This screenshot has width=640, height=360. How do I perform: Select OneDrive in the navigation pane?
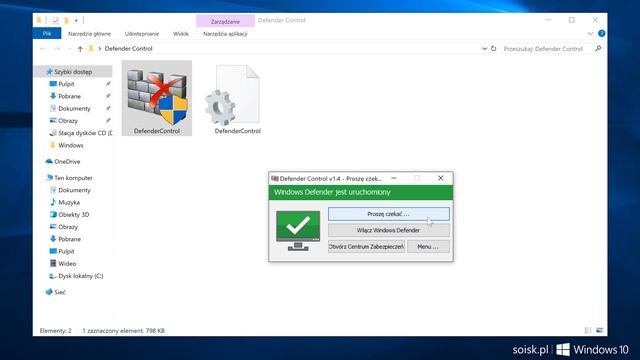[x=67, y=162]
